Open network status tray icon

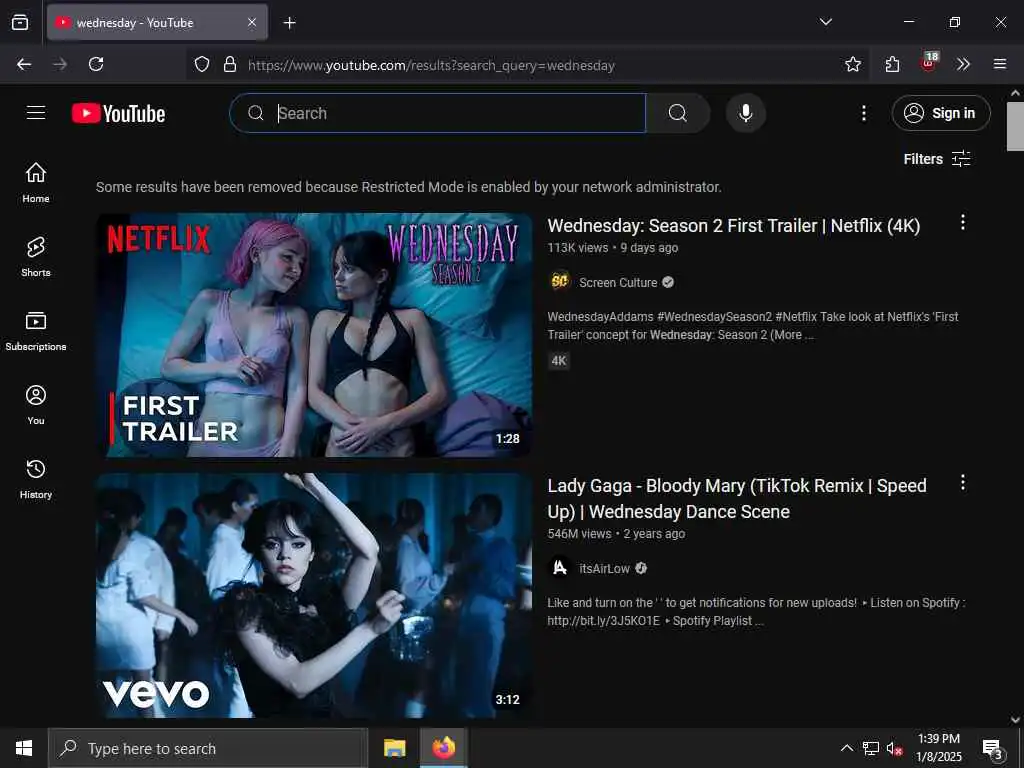click(x=871, y=748)
